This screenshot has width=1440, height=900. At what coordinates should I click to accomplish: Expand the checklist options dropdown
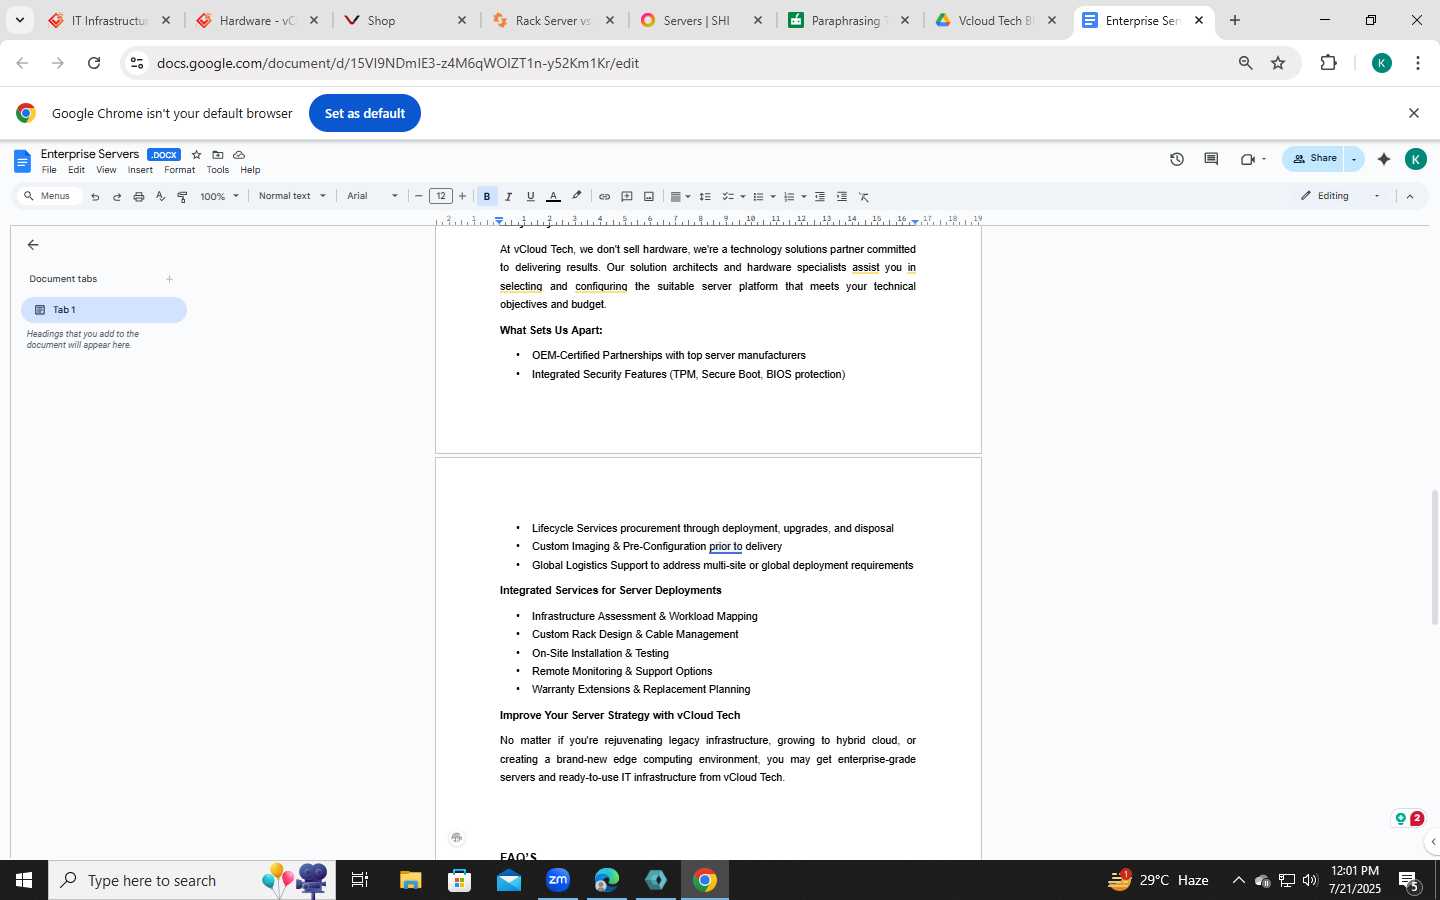click(742, 197)
